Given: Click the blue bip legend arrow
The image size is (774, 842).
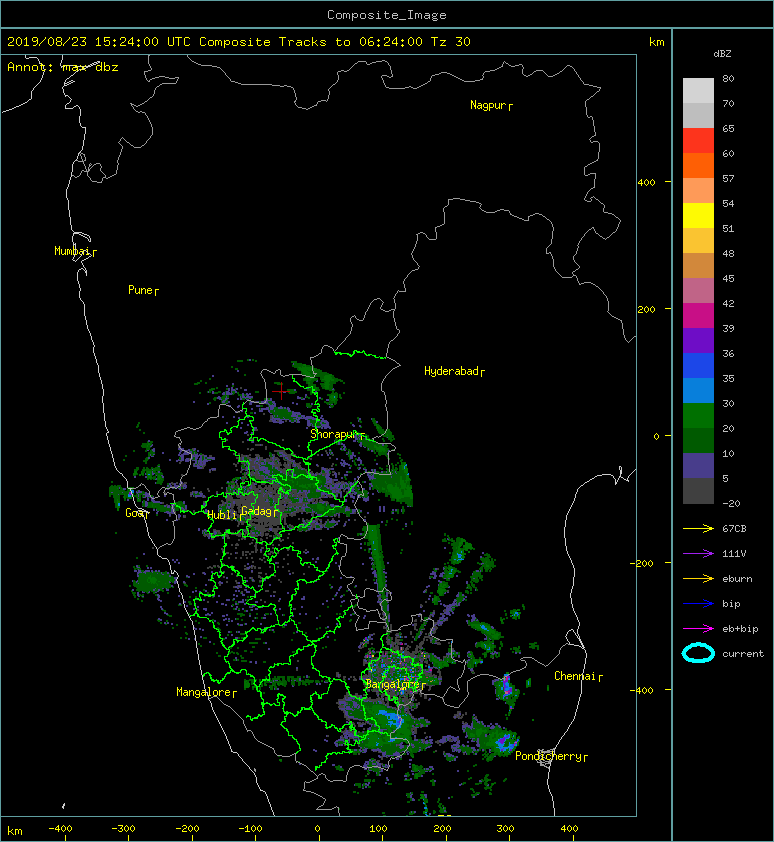Looking at the screenshot, I should (698, 604).
